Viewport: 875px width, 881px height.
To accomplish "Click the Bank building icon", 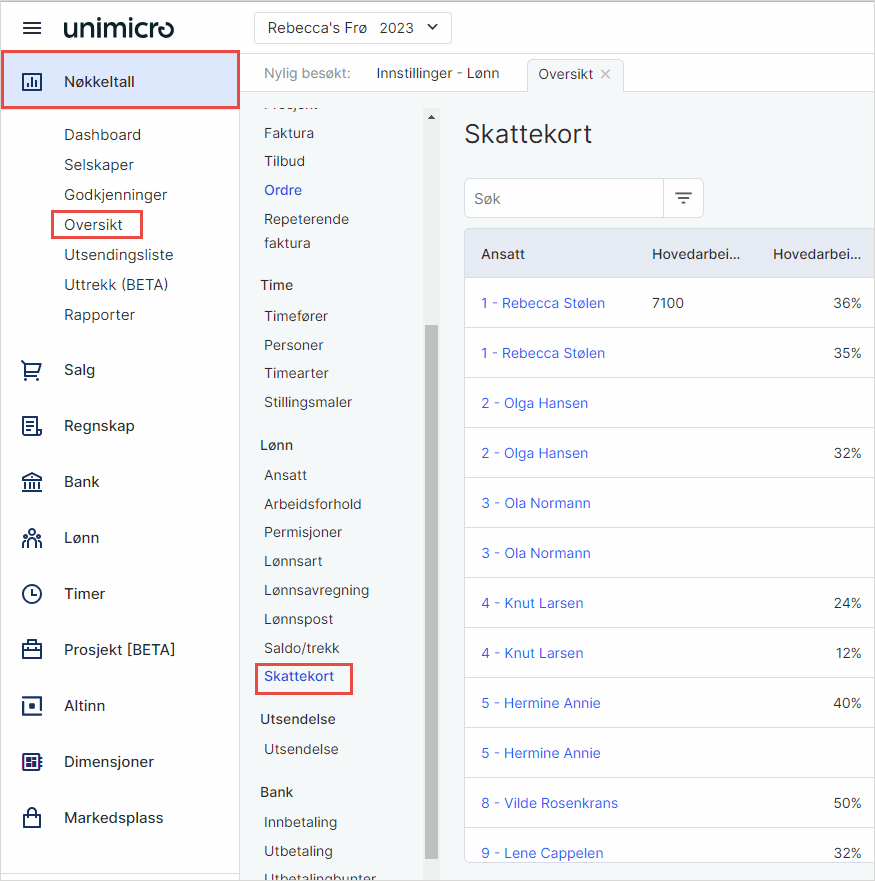I will pos(32,482).
